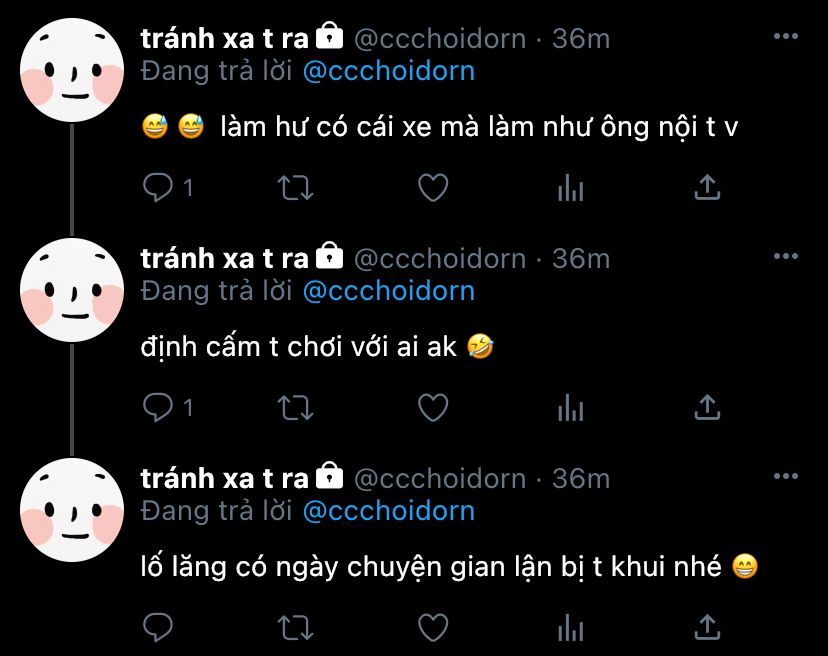Open the profile avatar of the second tweet
This screenshot has height=656, width=828.
pos(72,290)
